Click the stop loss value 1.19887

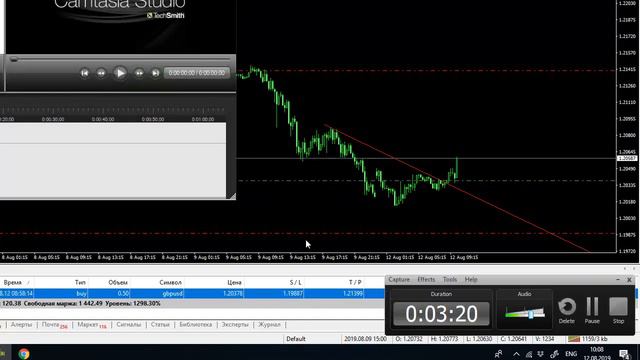coord(293,293)
